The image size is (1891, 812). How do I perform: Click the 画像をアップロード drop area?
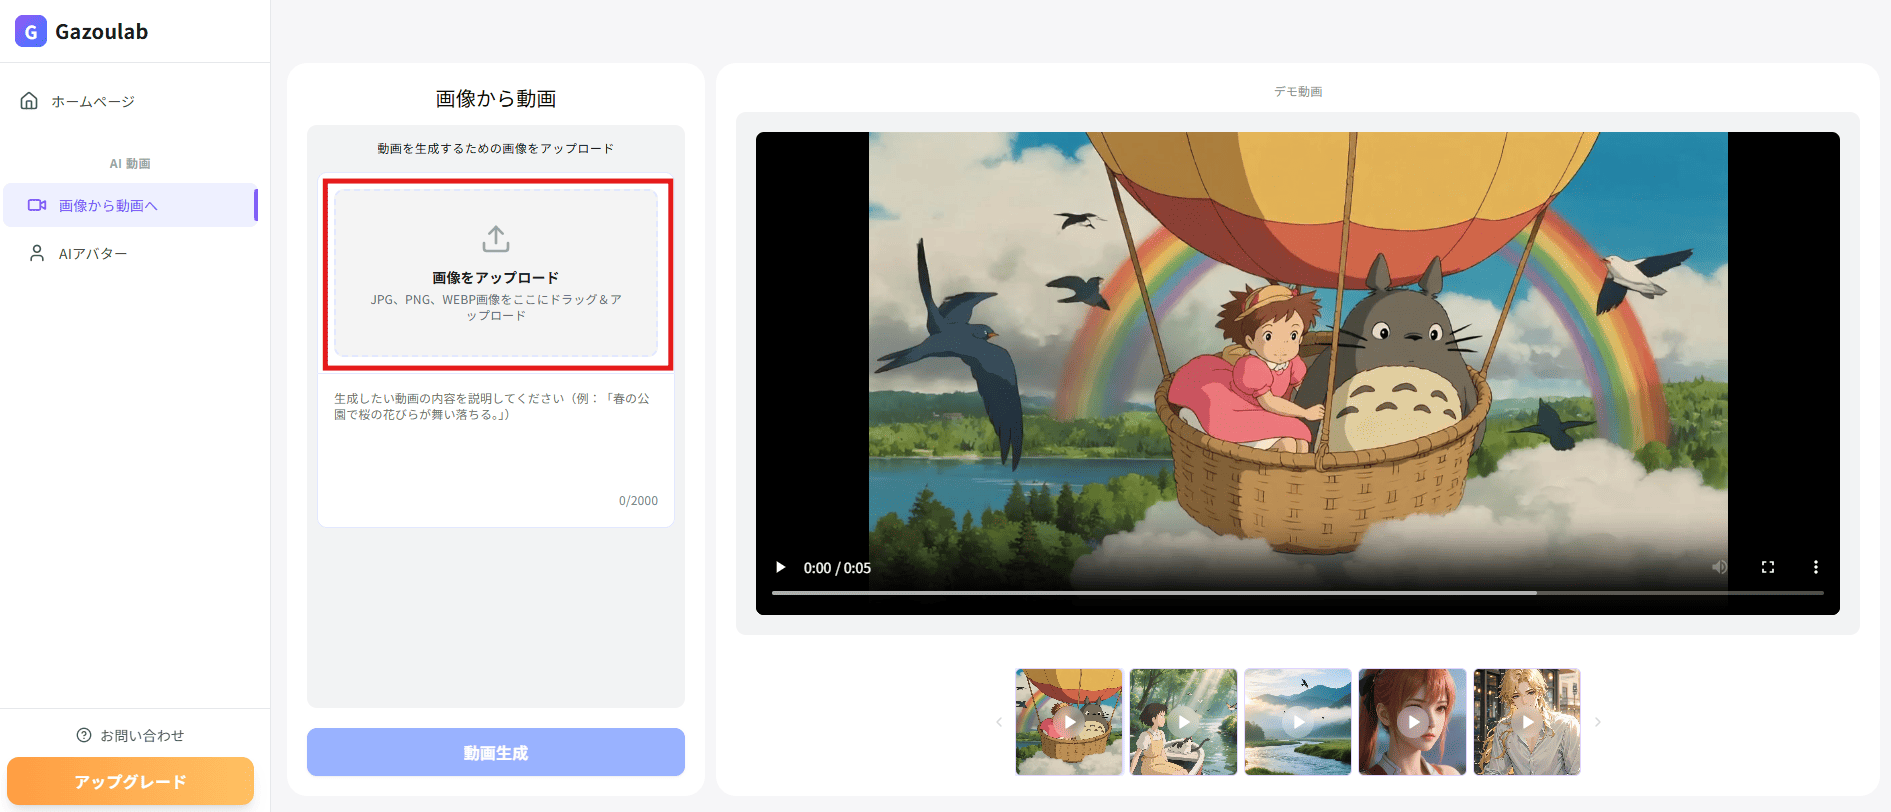pyautogui.click(x=496, y=273)
